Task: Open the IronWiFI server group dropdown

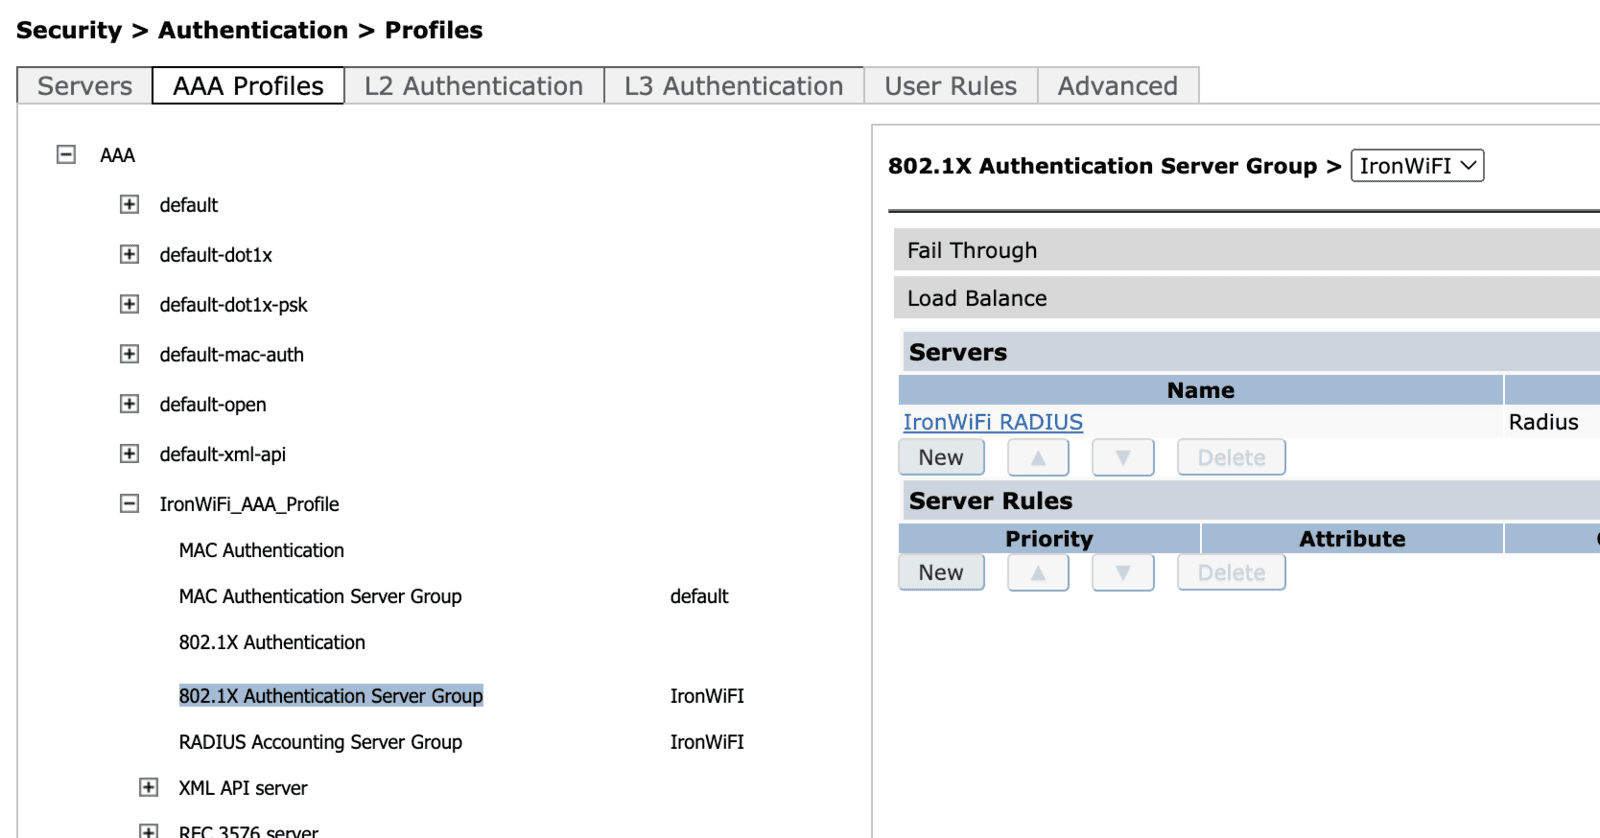Action: 1416,166
